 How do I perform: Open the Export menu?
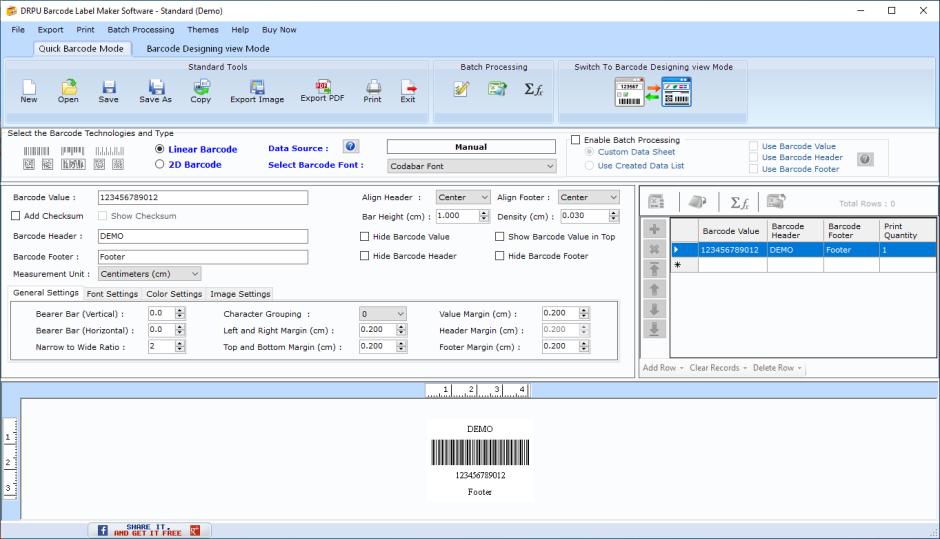pyautogui.click(x=50, y=29)
